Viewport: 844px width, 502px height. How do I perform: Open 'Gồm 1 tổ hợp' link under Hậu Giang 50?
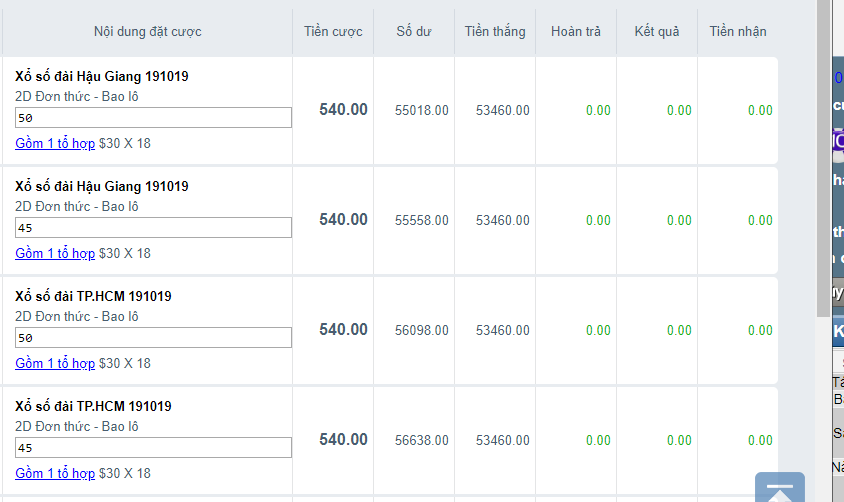point(55,144)
